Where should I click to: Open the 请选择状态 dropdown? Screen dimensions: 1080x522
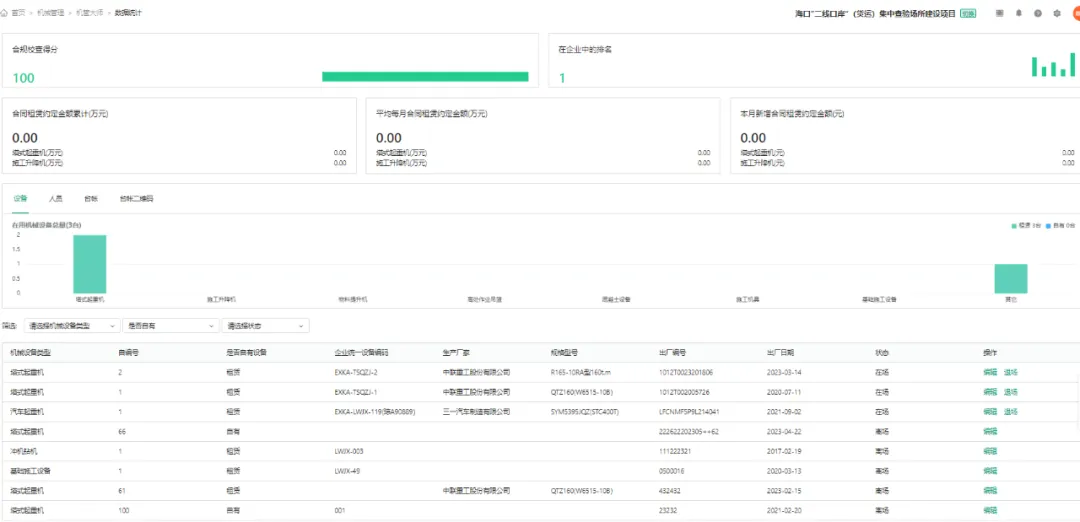265,325
